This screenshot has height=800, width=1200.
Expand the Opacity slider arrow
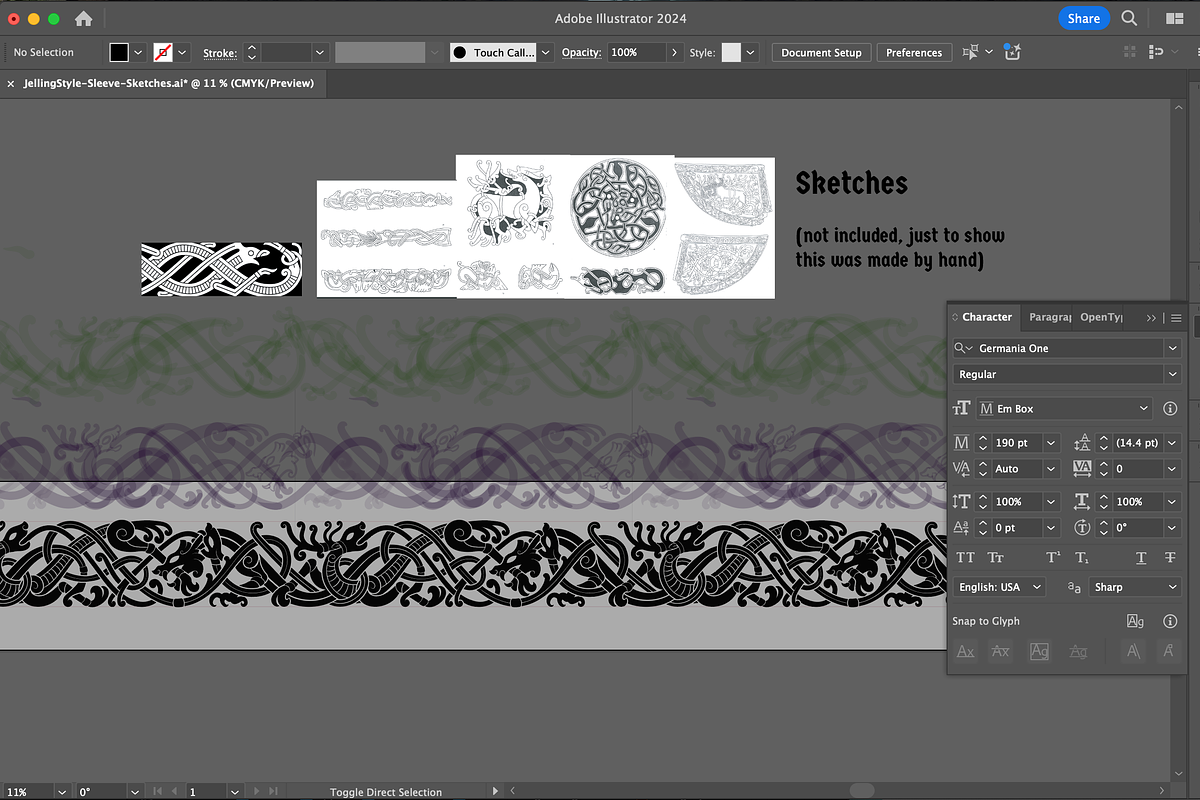click(675, 52)
